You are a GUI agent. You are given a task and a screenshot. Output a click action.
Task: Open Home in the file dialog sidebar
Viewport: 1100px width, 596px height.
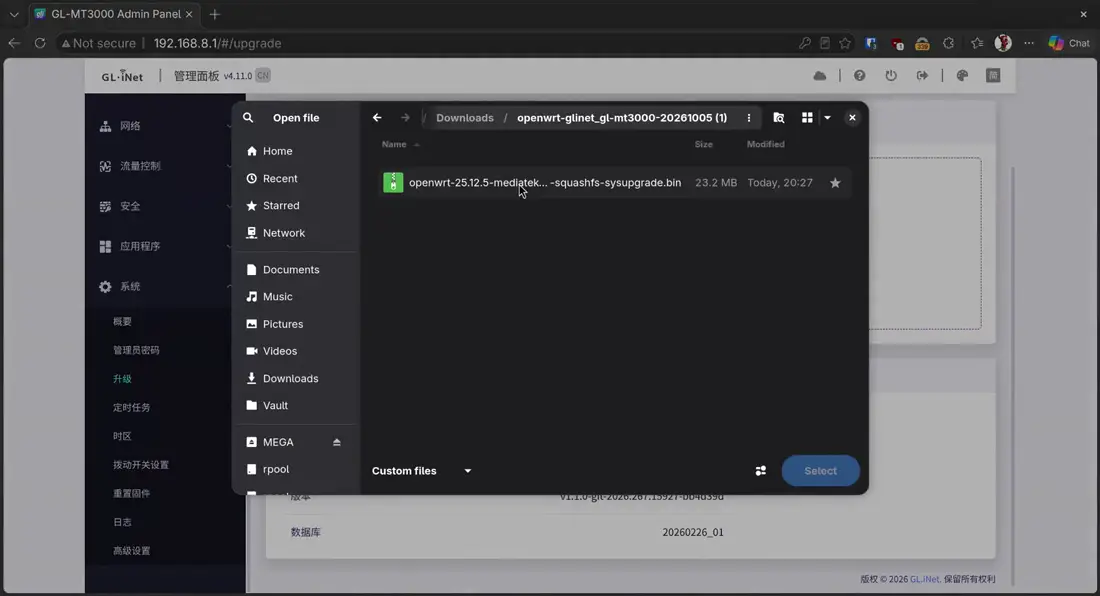297,151
